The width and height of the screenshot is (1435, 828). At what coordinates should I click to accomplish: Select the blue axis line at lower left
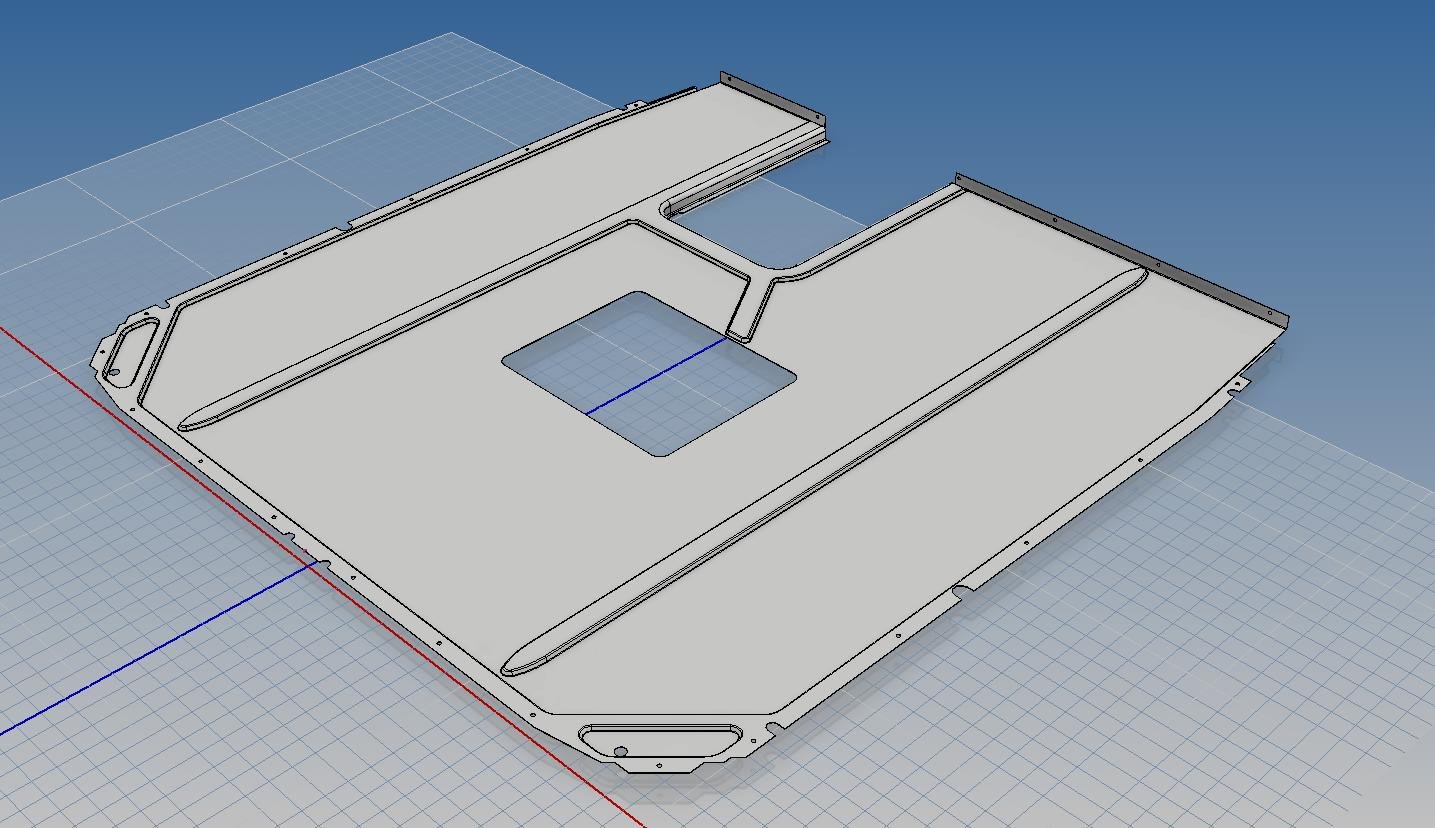pos(150,650)
